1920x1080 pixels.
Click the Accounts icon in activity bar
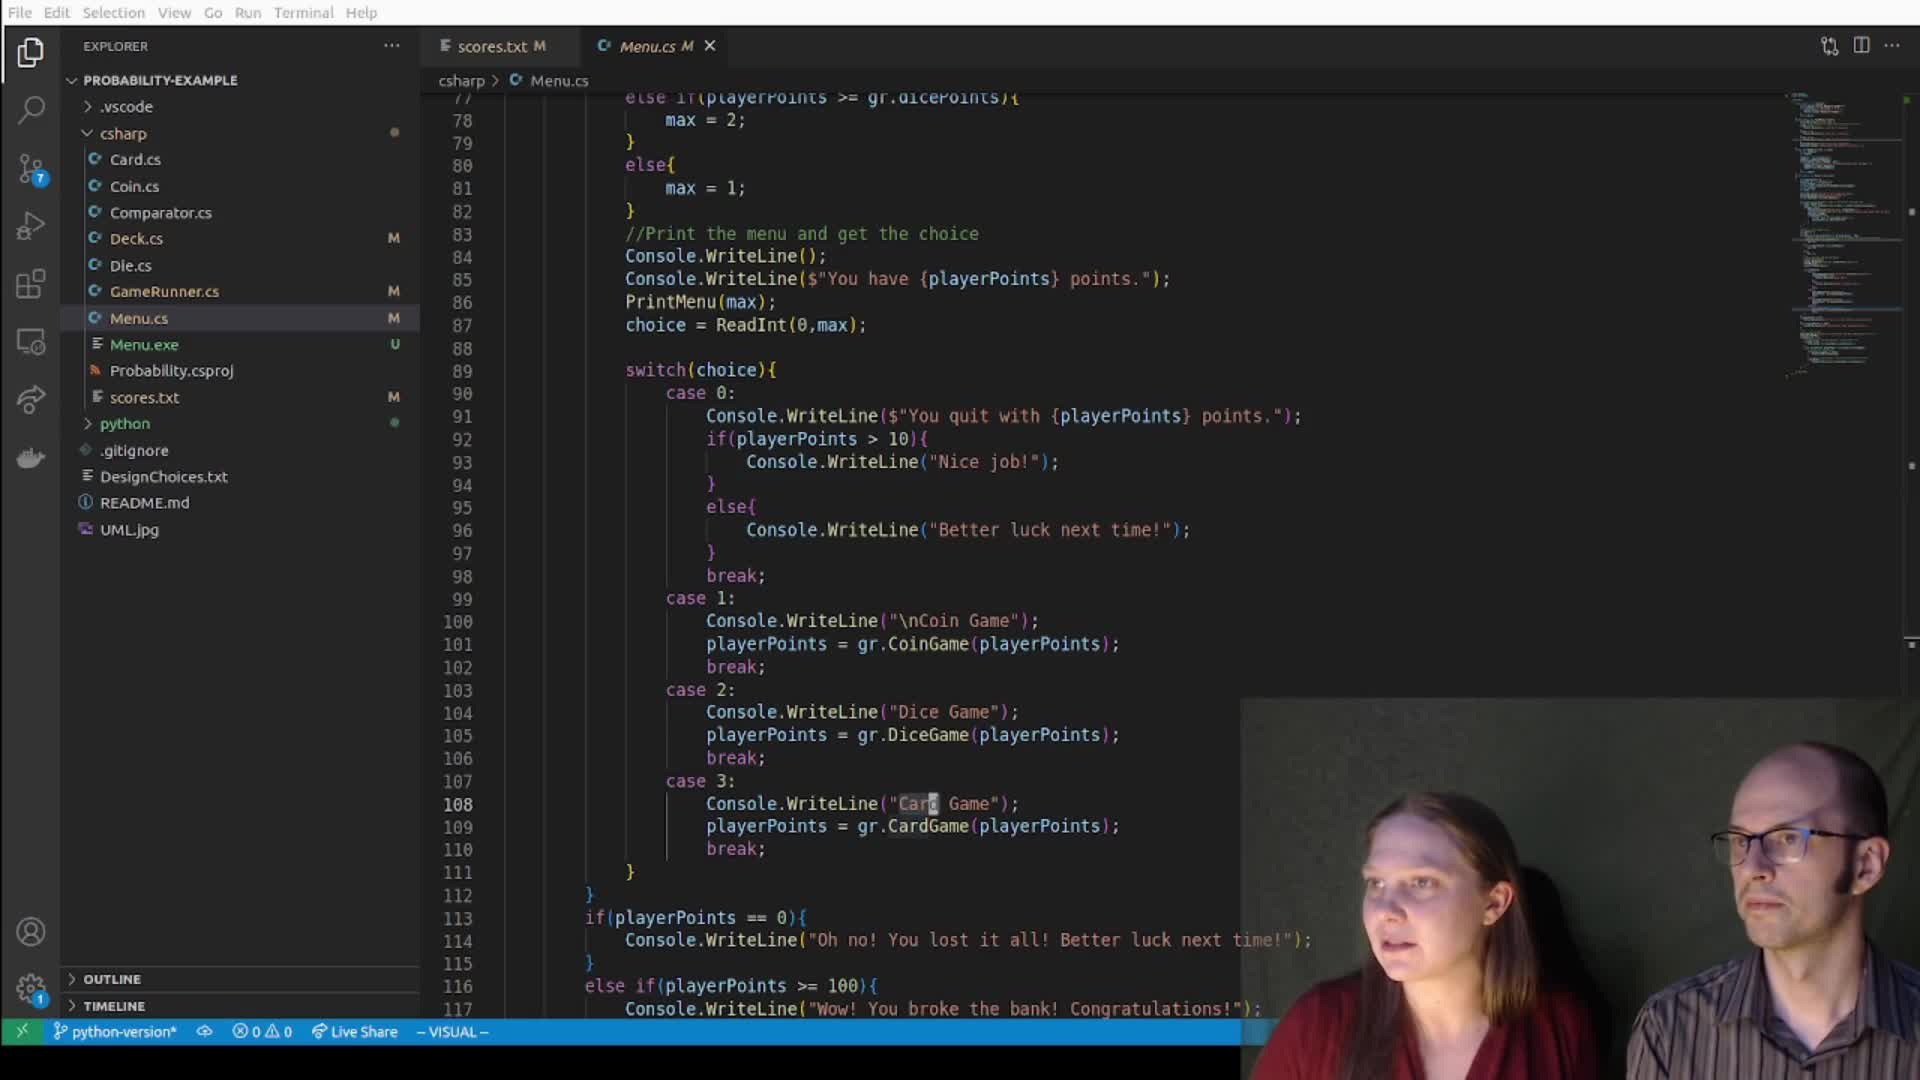point(31,931)
